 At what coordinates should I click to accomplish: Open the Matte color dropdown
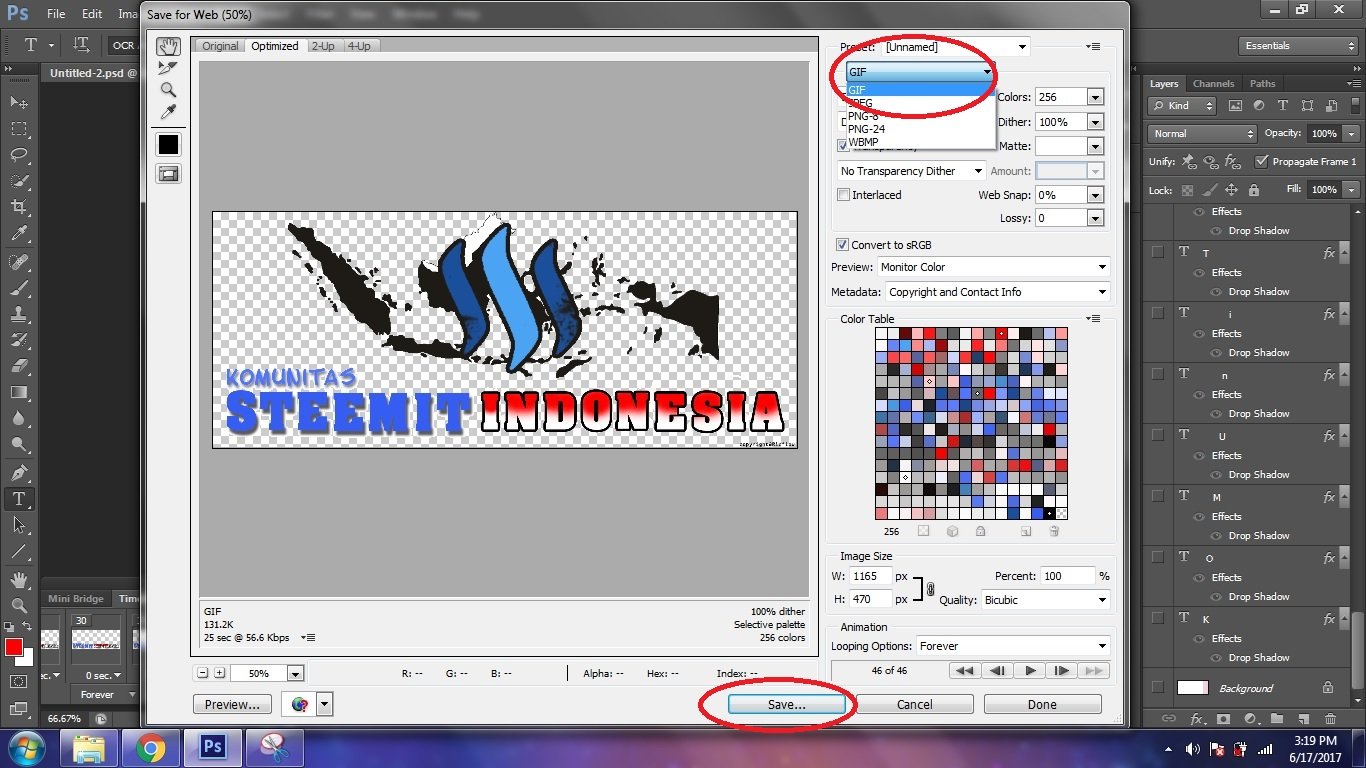[x=1095, y=146]
